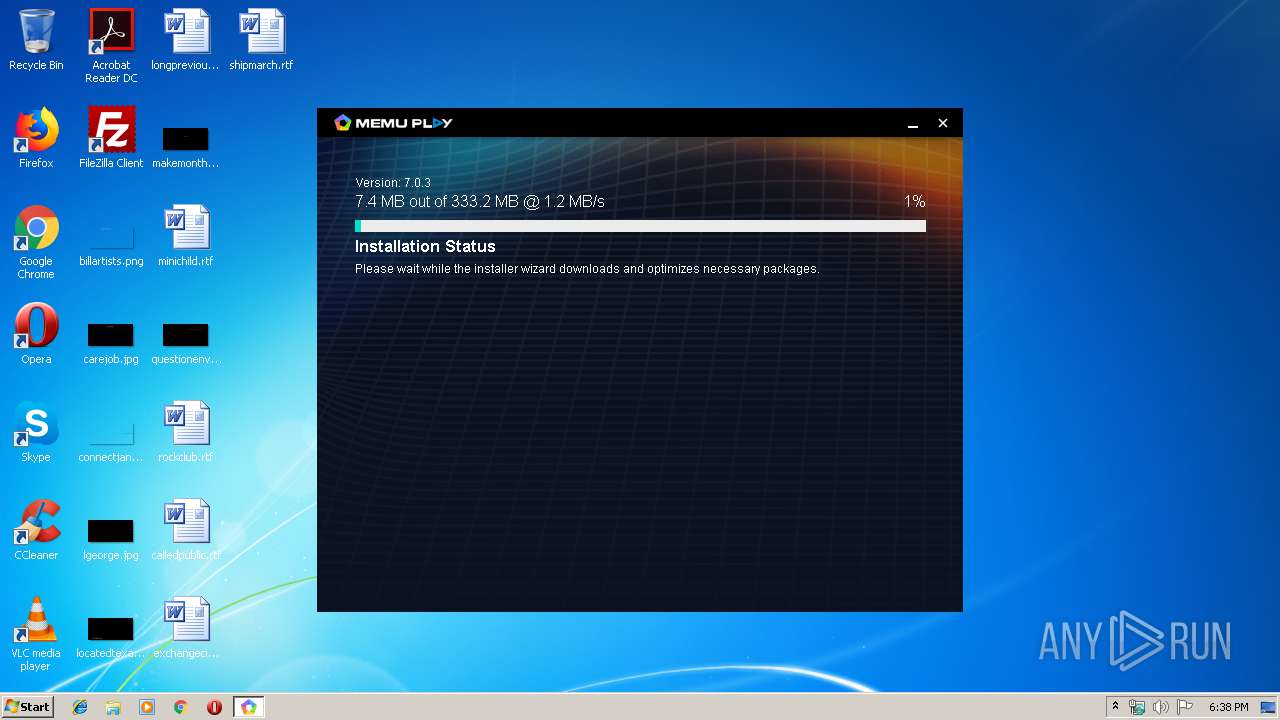Launch VLC media player shortcut
The image size is (1280, 720).
tap(36, 634)
